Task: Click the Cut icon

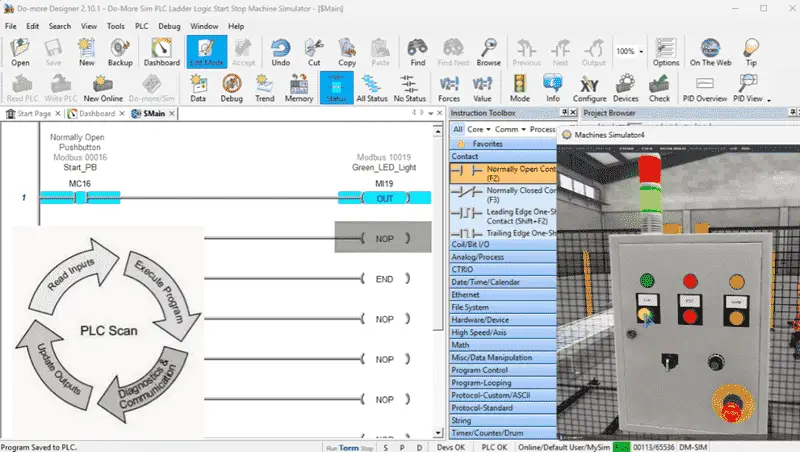Action: click(x=314, y=52)
